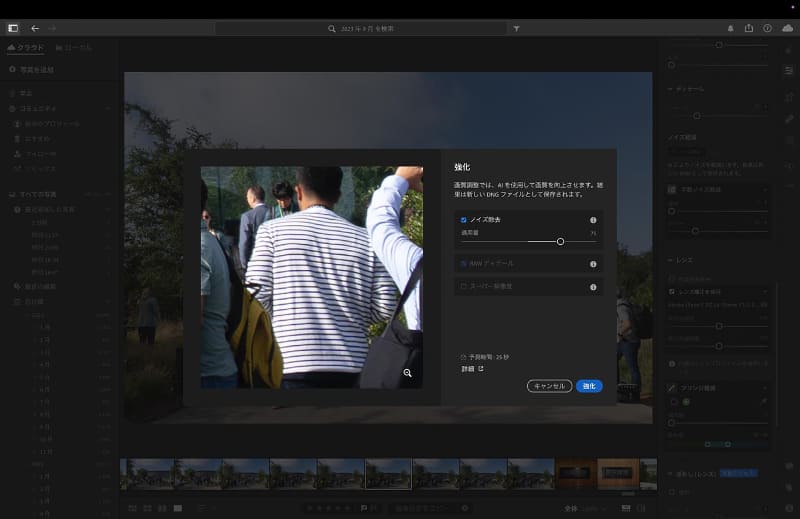Click the search field in top bar
800x519 pixels.
tap(361, 29)
